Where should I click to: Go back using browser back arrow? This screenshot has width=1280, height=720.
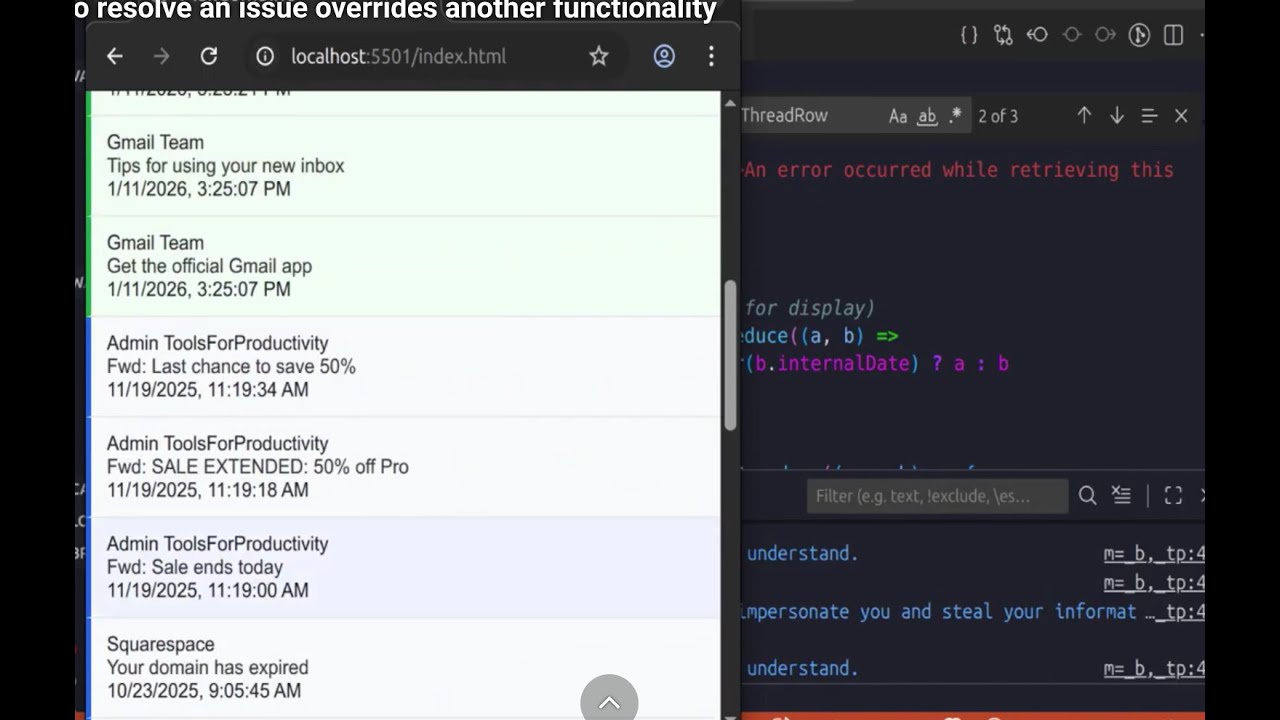[x=115, y=57]
